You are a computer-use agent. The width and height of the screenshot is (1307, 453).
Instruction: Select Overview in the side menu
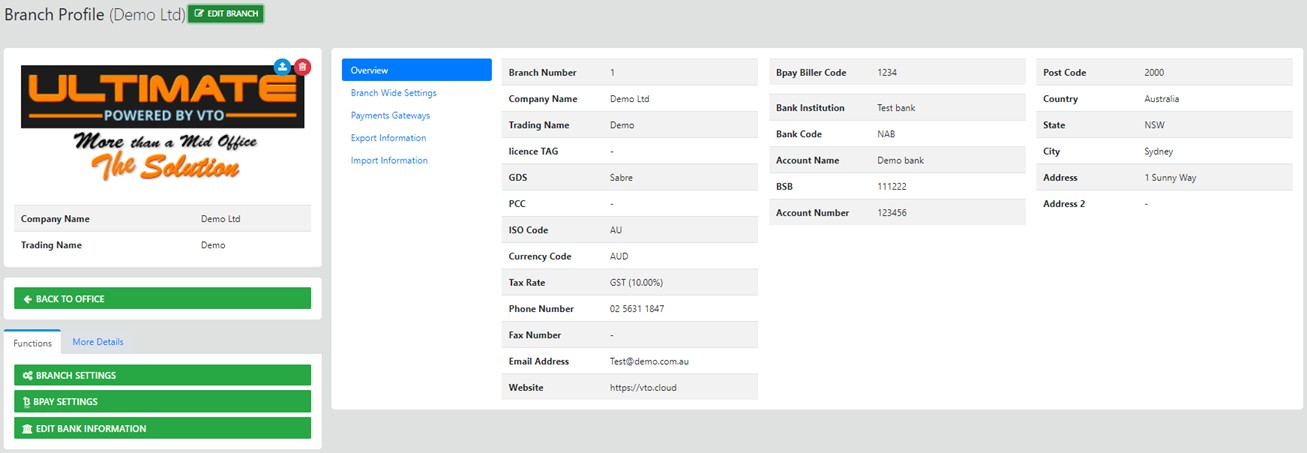(x=416, y=70)
